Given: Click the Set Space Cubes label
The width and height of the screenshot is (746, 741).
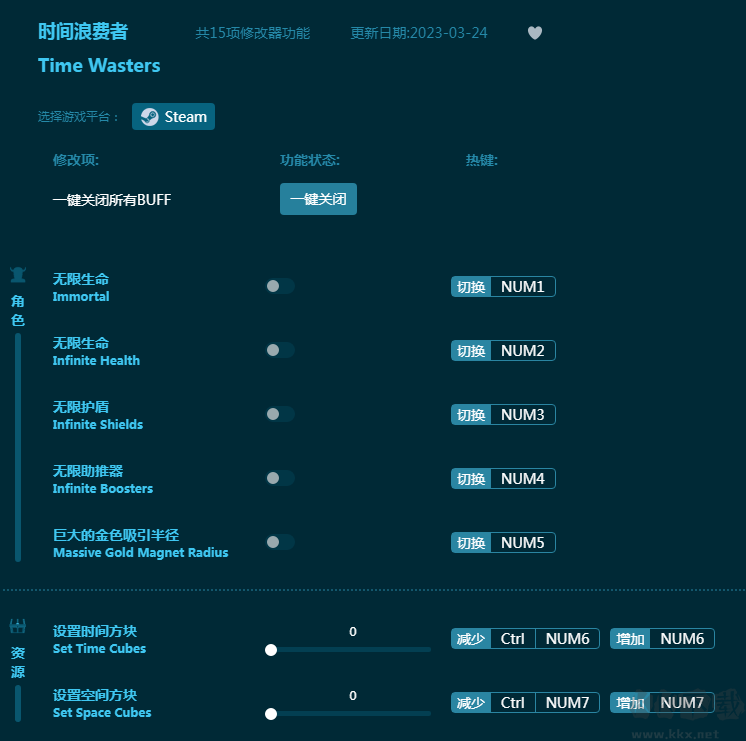Looking at the screenshot, I should 102,703.
